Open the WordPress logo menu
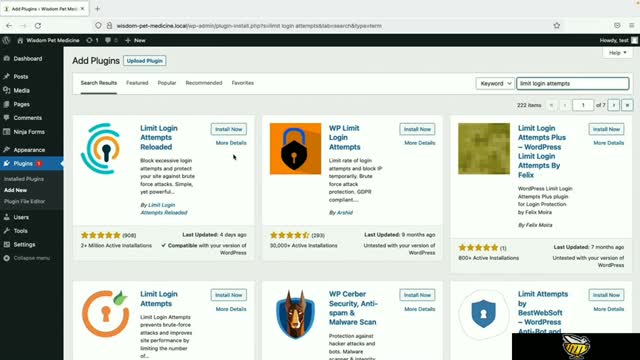This screenshot has height=360, width=640. 6,40
